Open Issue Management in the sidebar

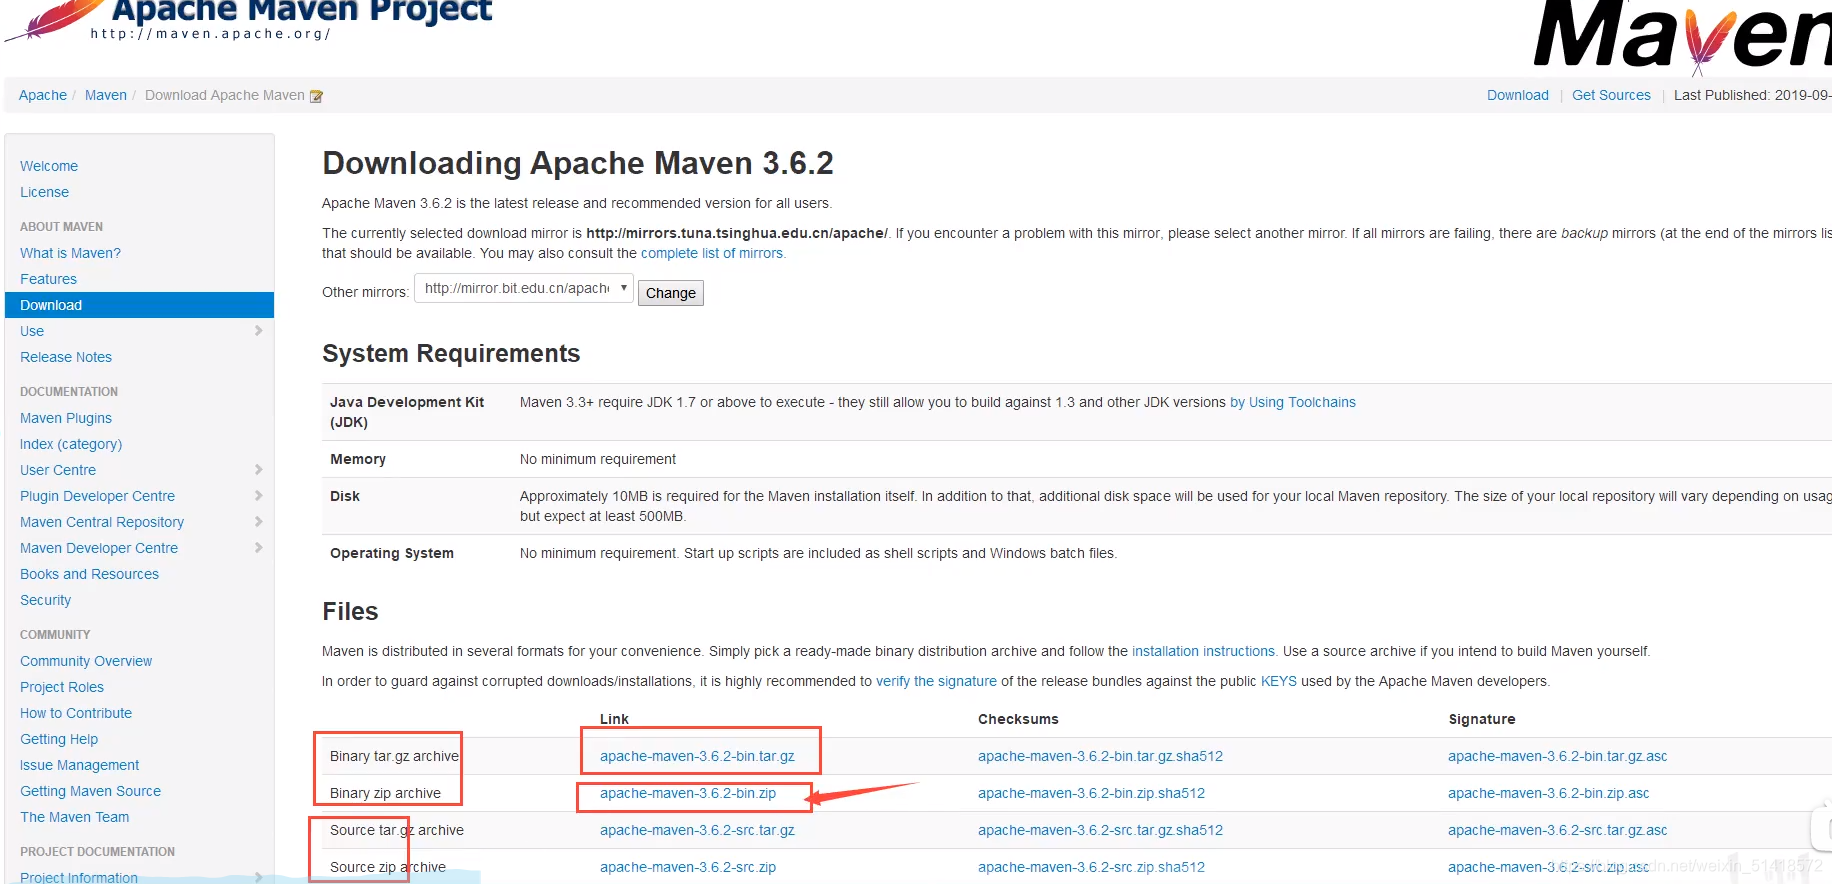click(80, 765)
